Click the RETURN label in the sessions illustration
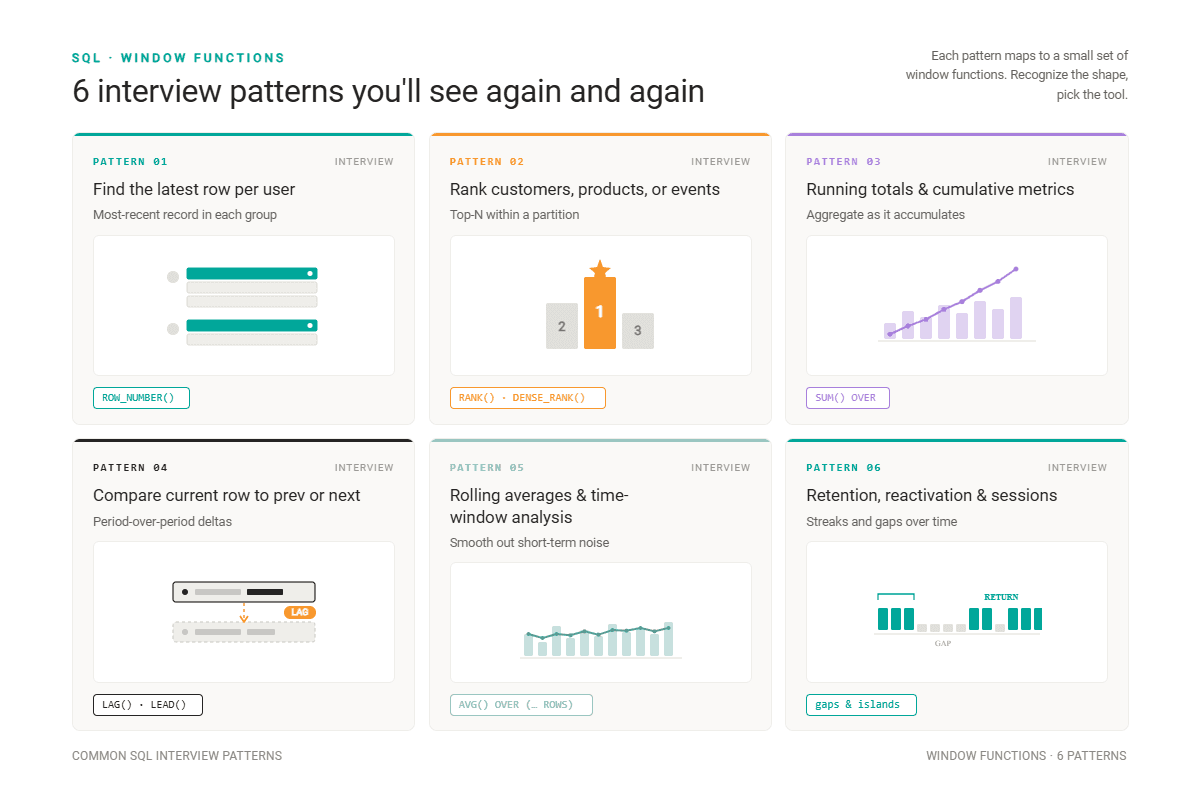The image size is (1200, 800). point(1001,597)
